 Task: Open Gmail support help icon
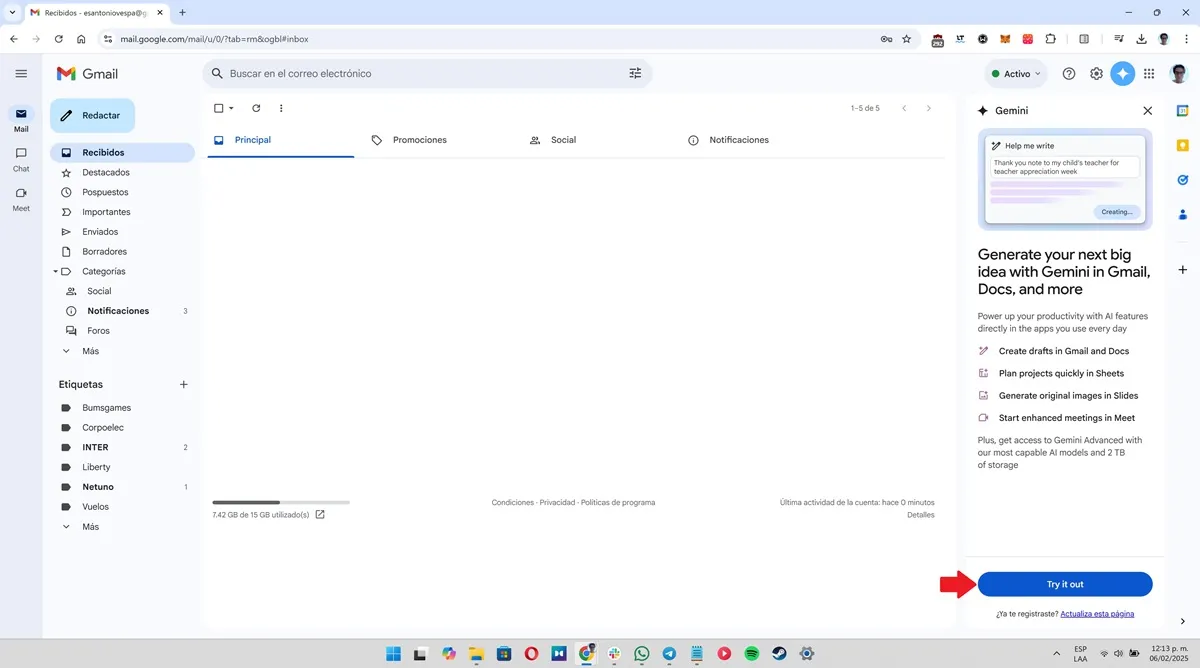pyautogui.click(x=1069, y=74)
